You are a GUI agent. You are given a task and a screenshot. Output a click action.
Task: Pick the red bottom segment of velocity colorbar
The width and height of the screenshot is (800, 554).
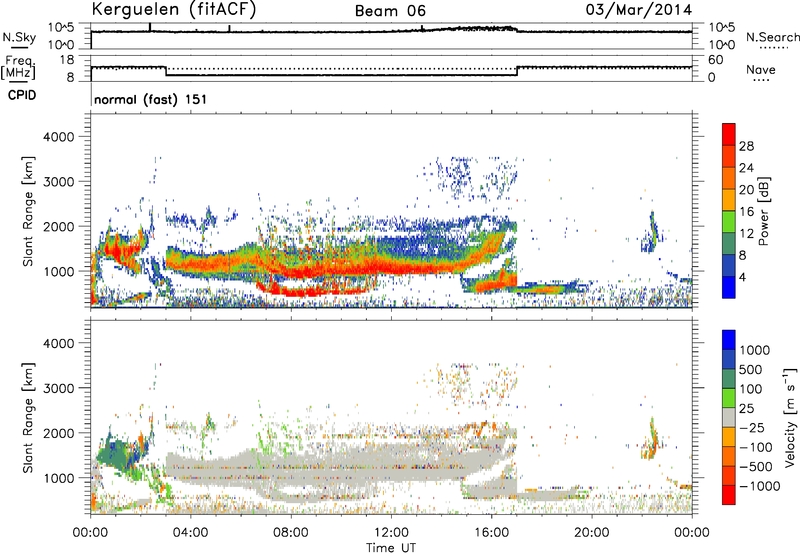click(x=729, y=495)
